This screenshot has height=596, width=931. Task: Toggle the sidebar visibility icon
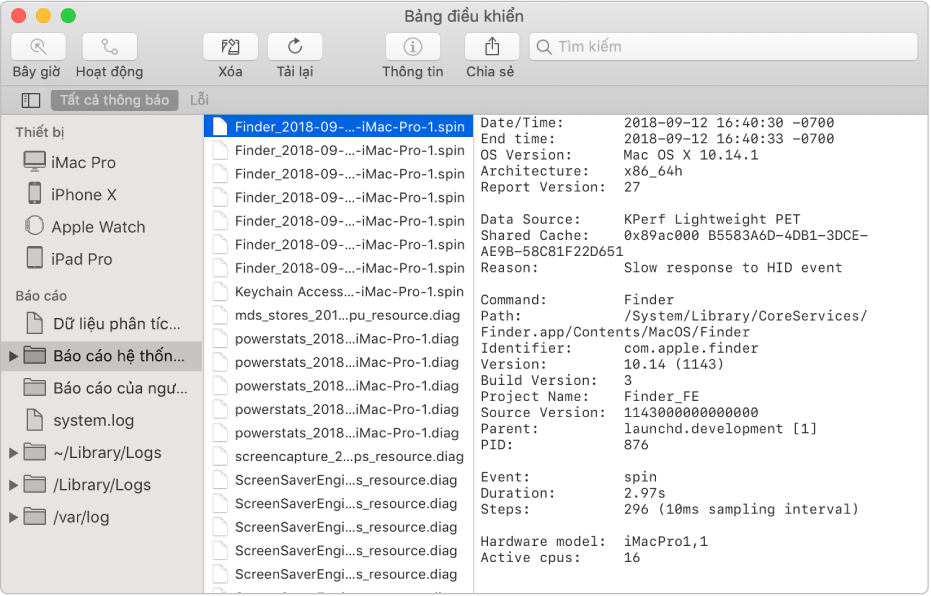point(31,100)
